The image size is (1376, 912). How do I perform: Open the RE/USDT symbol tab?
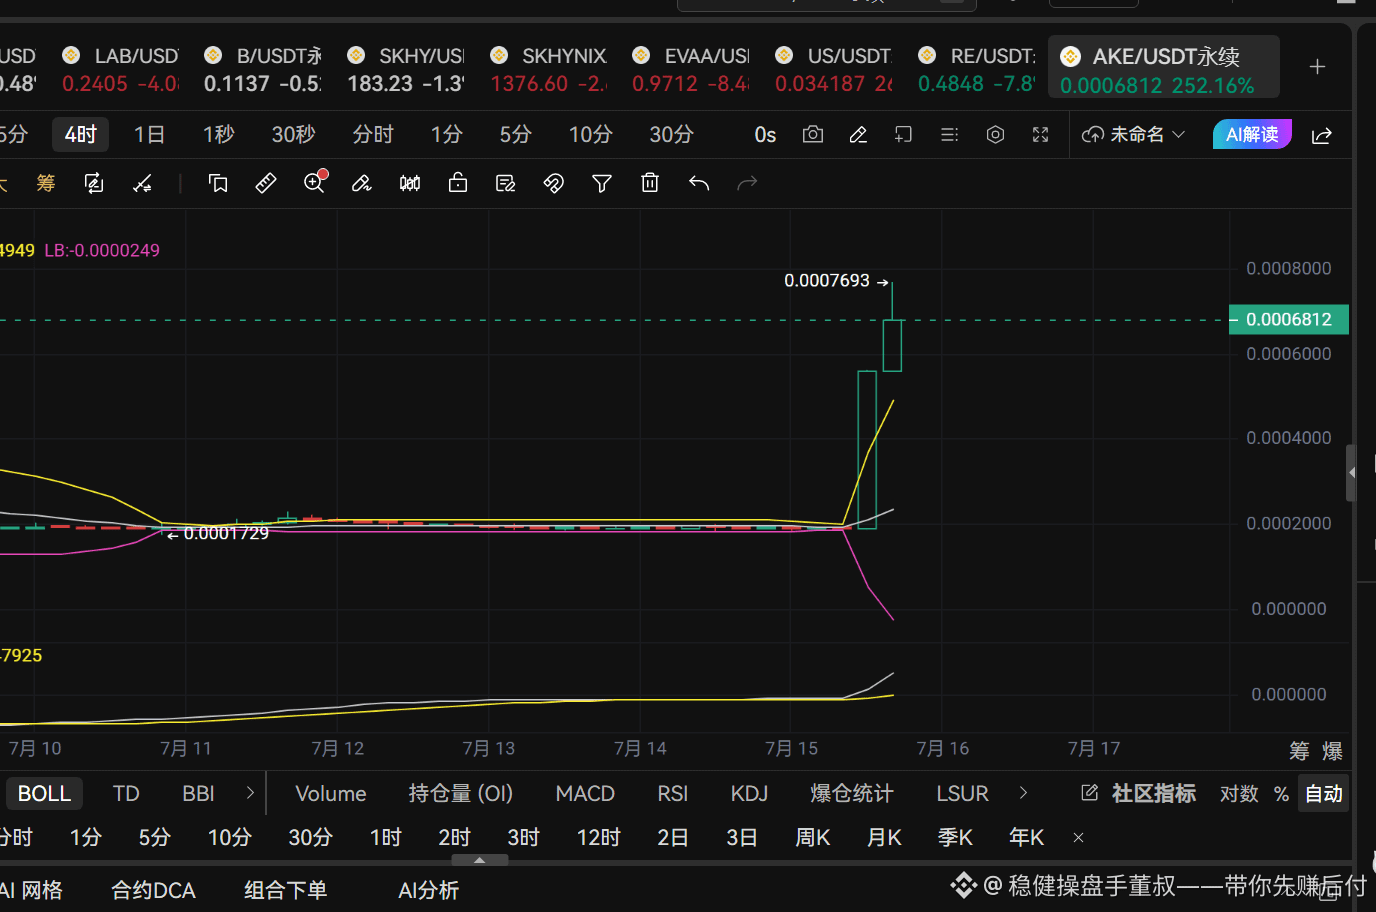click(976, 69)
